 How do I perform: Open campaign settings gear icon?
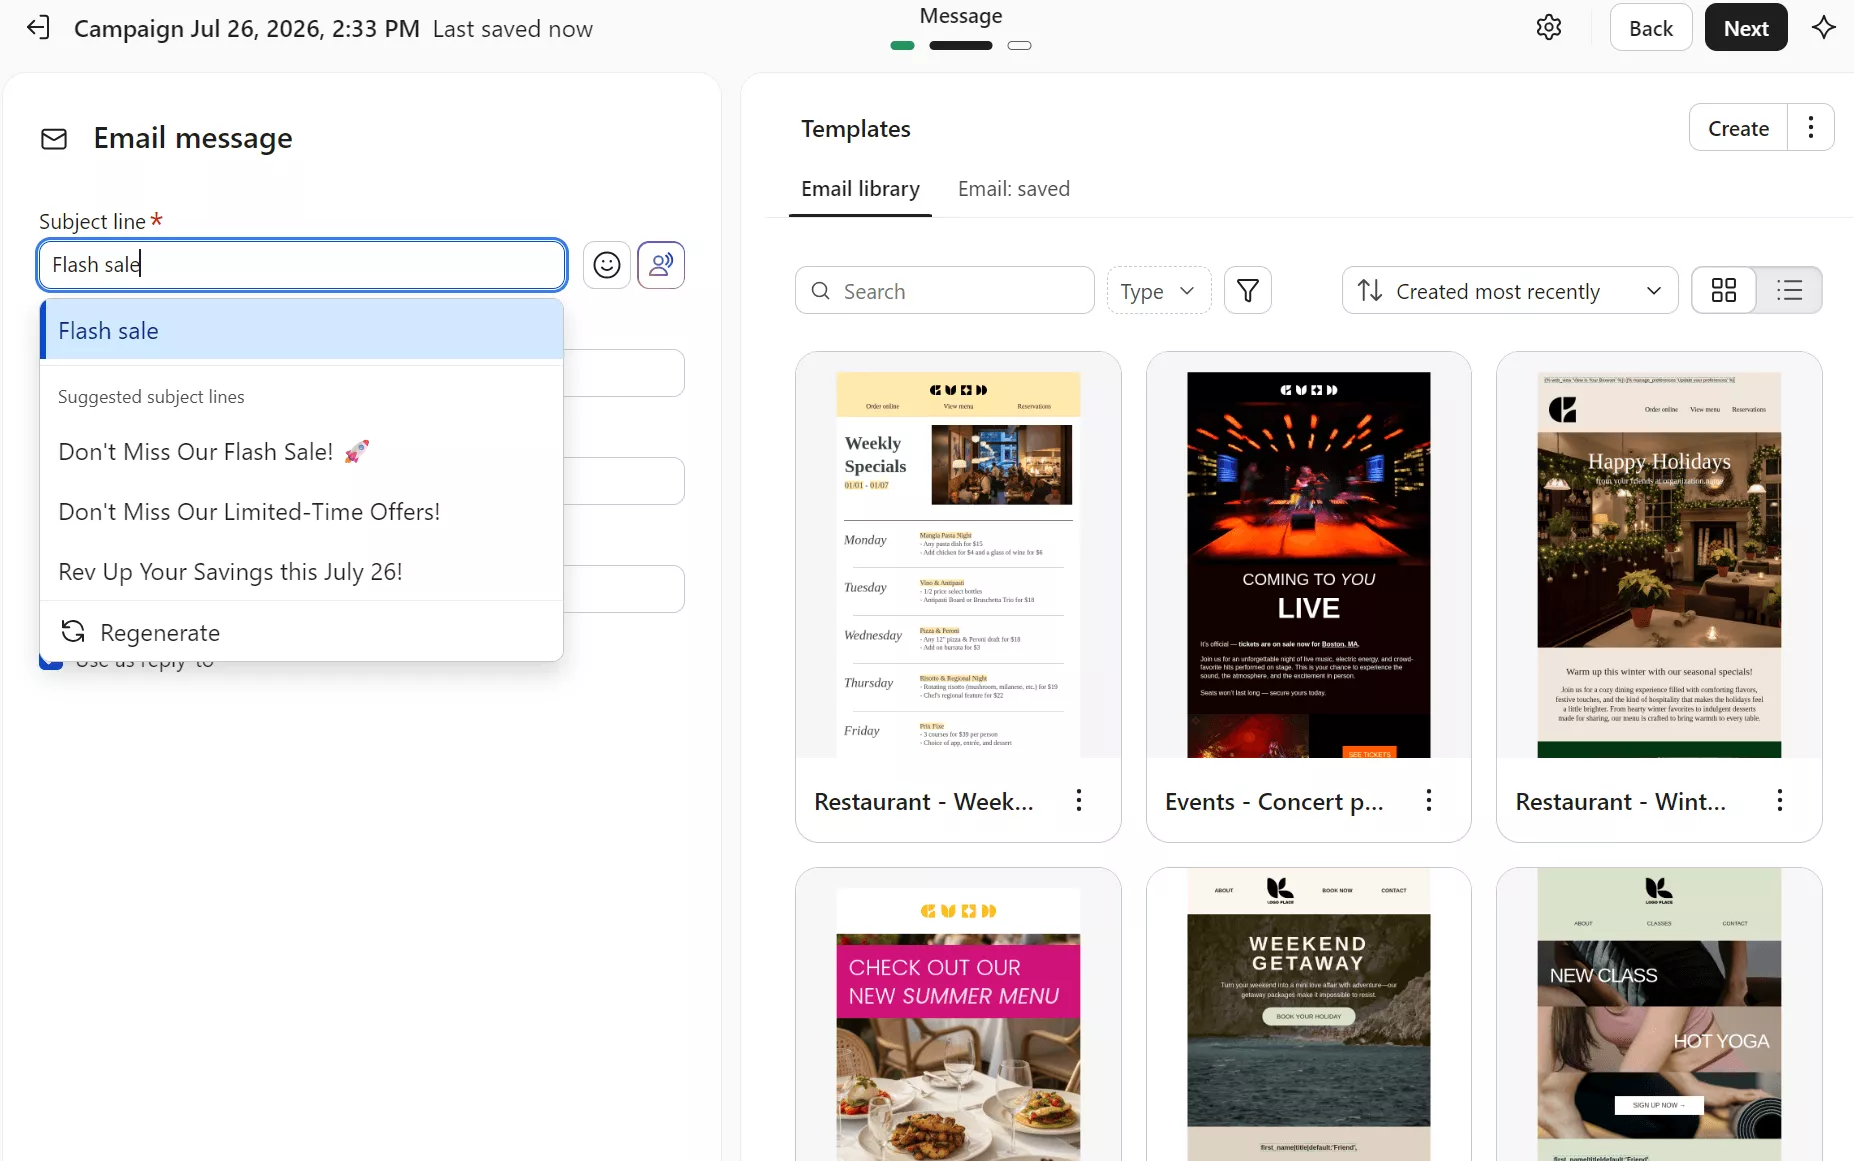pyautogui.click(x=1549, y=28)
